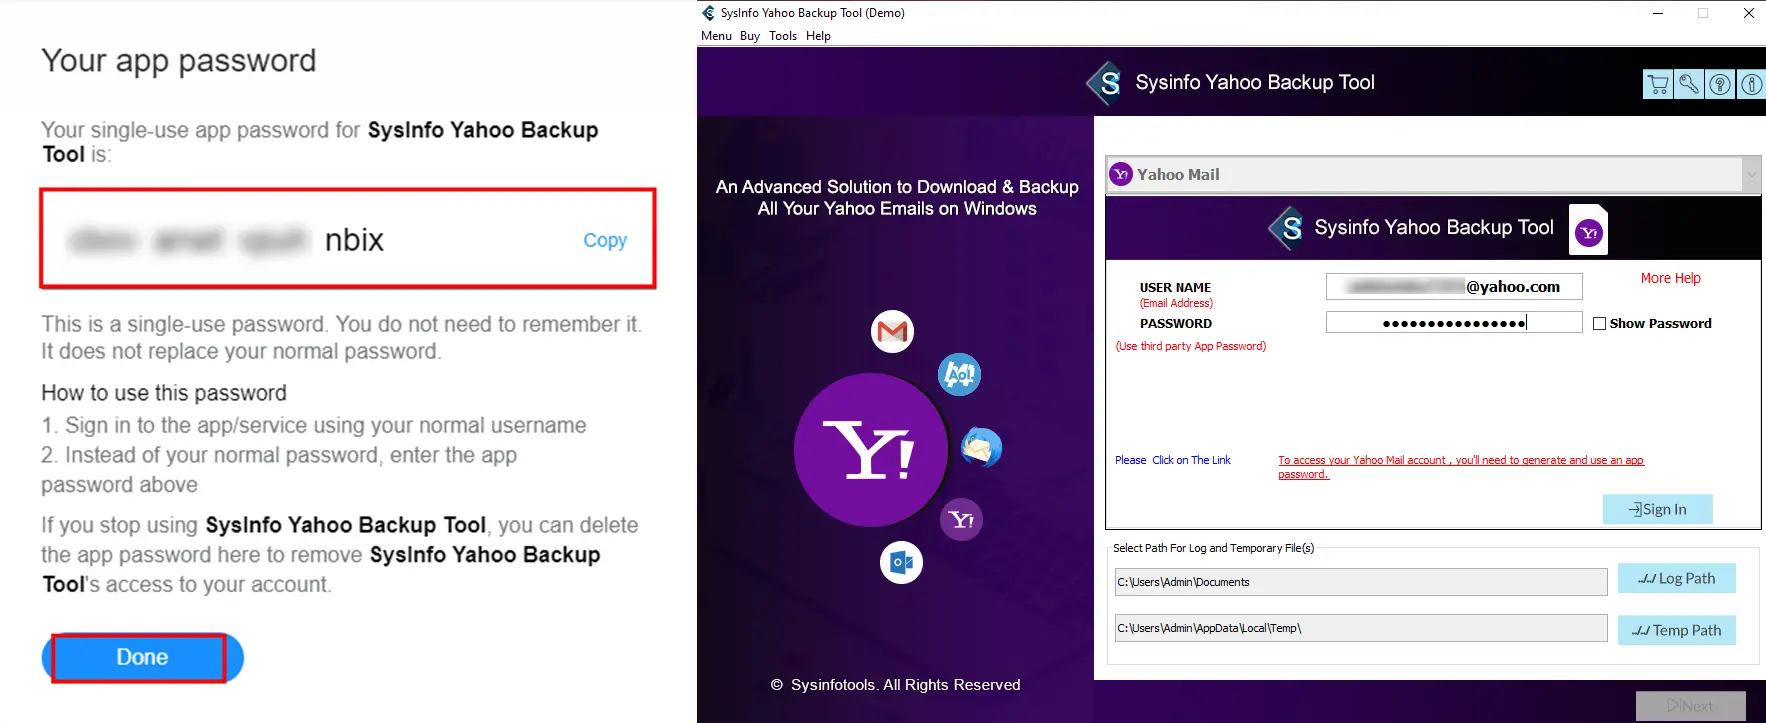This screenshot has width=1766, height=723.
Task: Click the 'Please Click on The Link' text
Action: 1173,460
